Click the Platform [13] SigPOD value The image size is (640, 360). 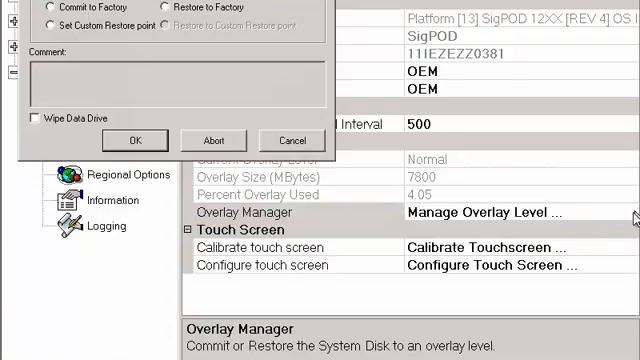(x=523, y=19)
